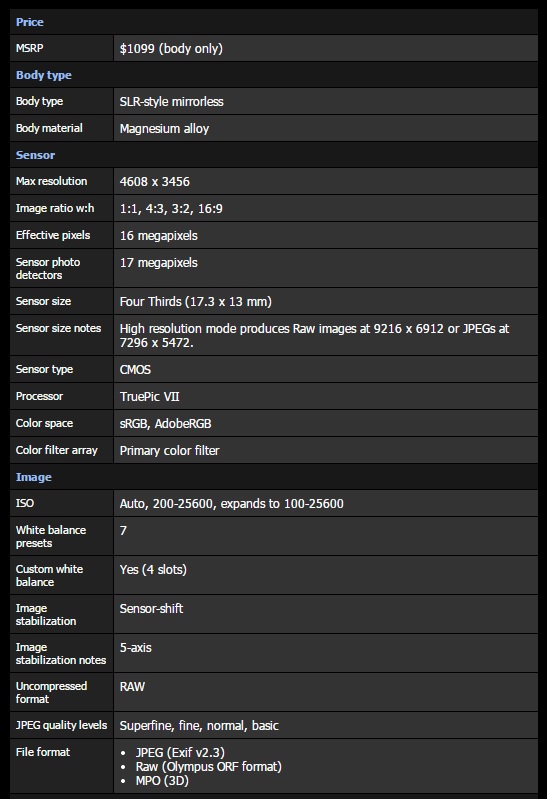This screenshot has width=547, height=799.
Task: Select the SLR-style mirrorless value
Action: coord(172,101)
